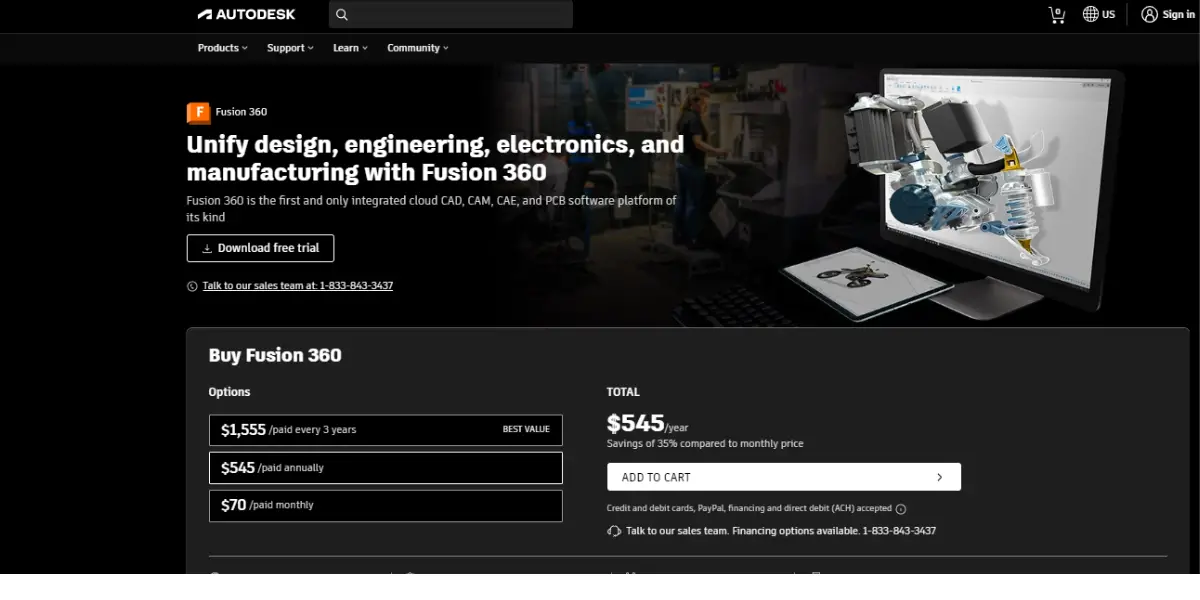The image size is (1200, 600).
Task: Open Talk to our sales team link
Action: tap(297, 286)
